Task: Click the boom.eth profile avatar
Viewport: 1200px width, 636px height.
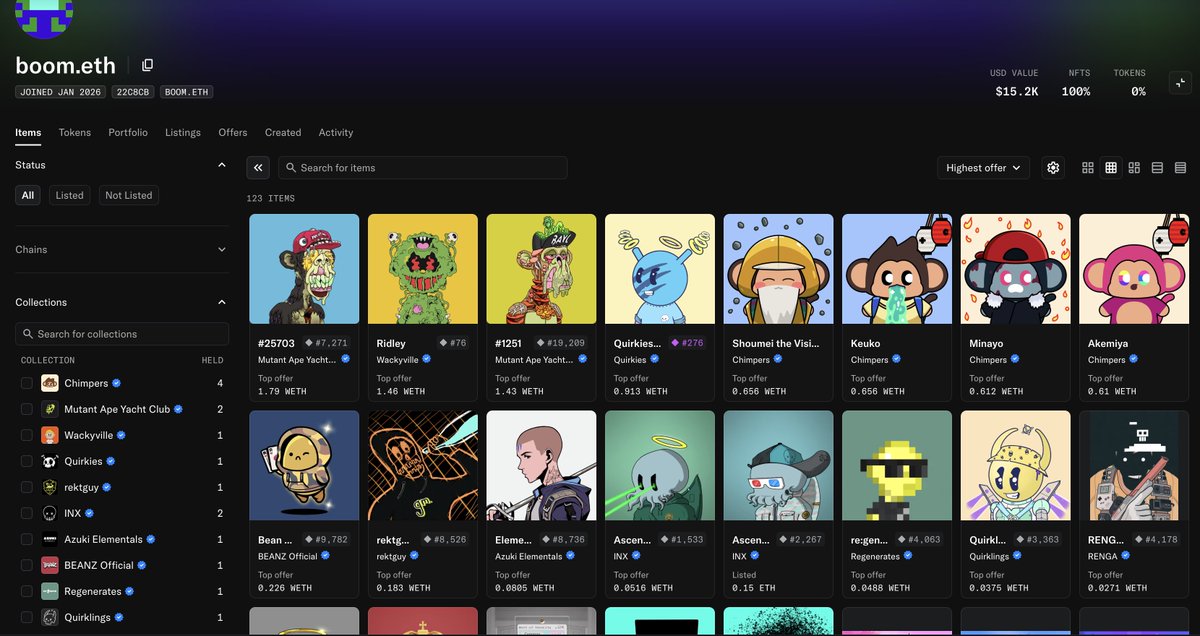Action: (43, 17)
